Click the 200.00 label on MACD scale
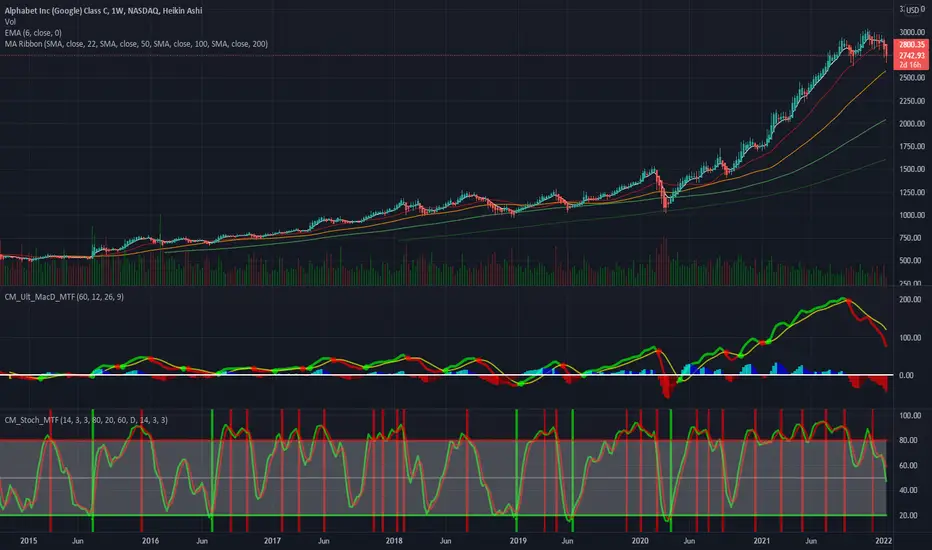932x550 pixels. (x=911, y=300)
